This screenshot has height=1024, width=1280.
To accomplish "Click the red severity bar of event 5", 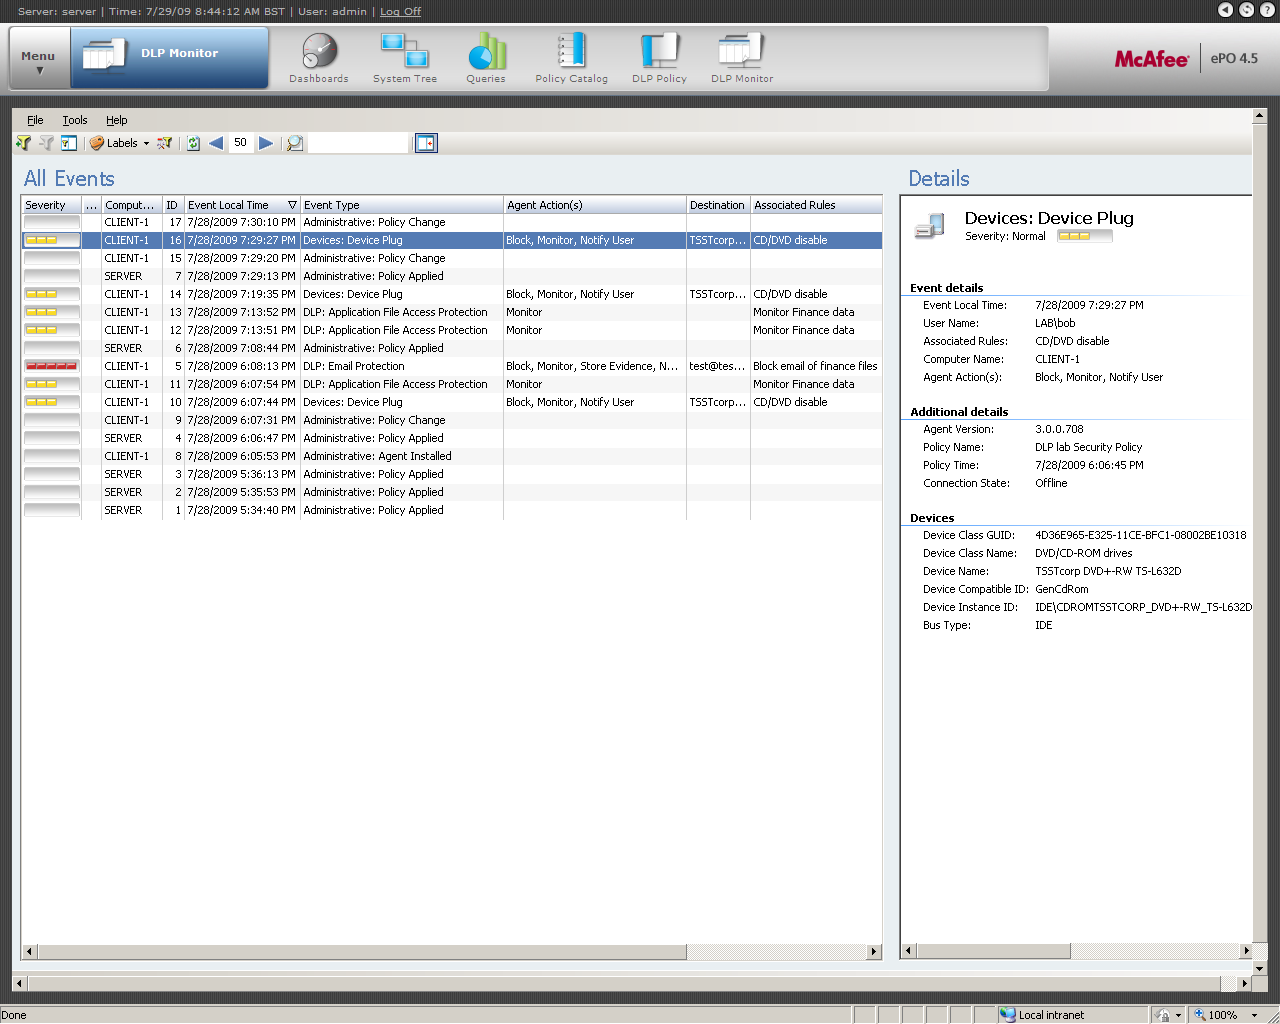I will [x=51, y=366].
